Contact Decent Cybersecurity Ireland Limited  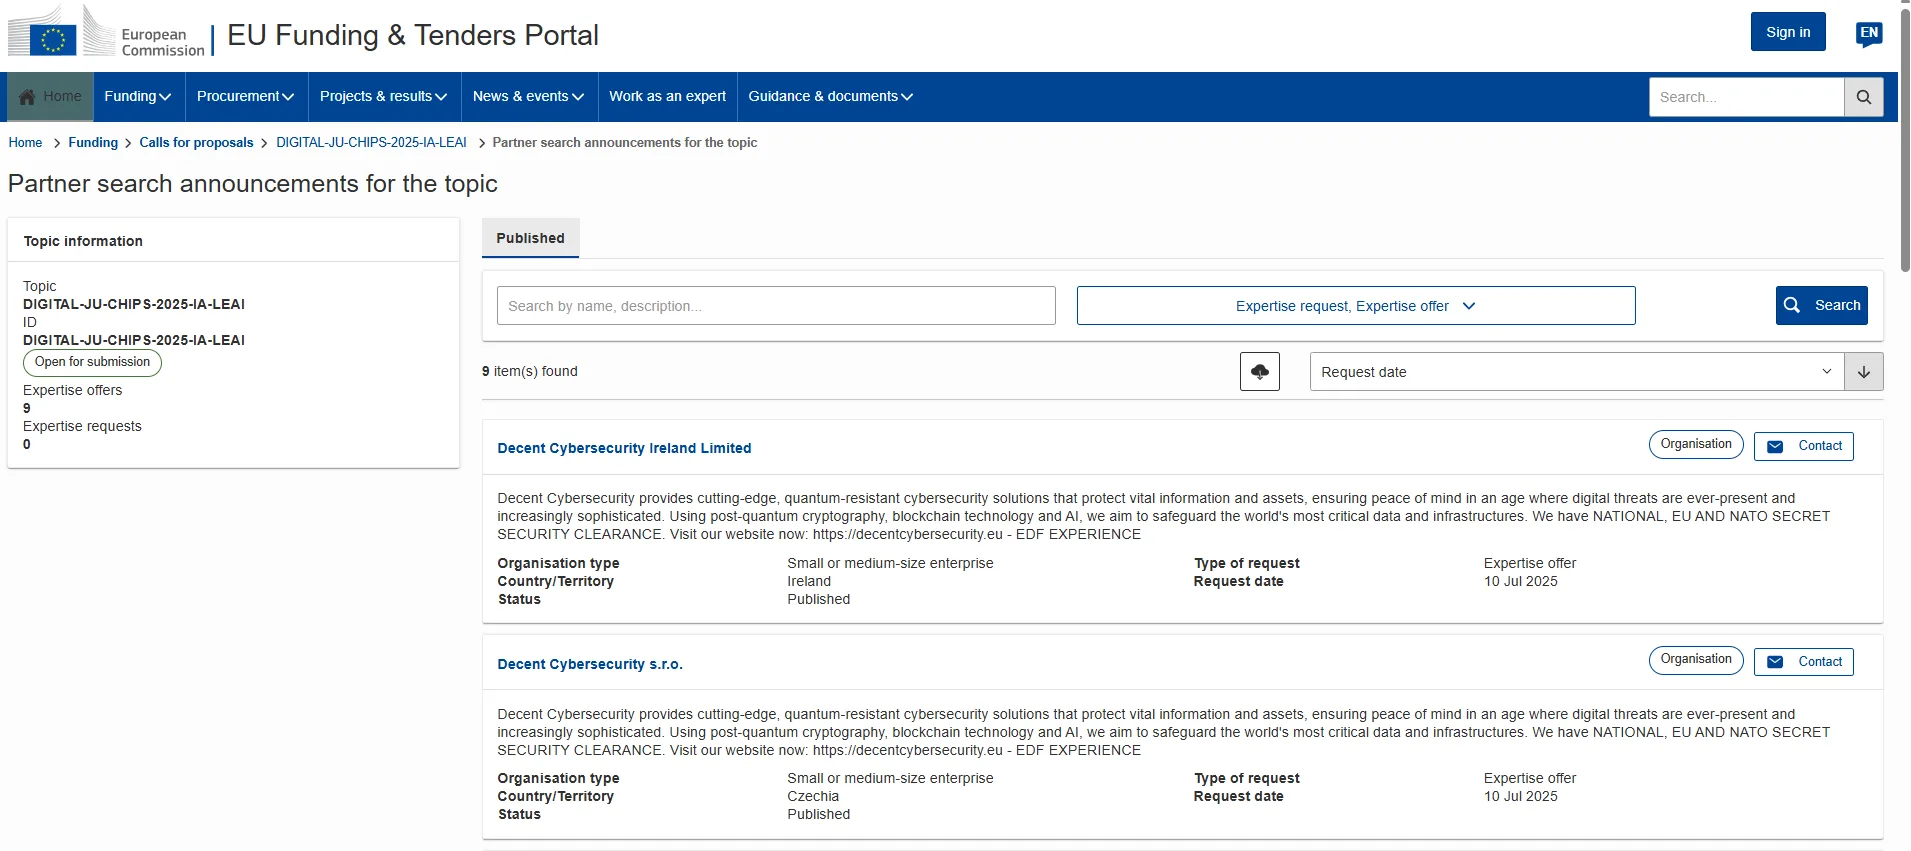tap(1804, 446)
